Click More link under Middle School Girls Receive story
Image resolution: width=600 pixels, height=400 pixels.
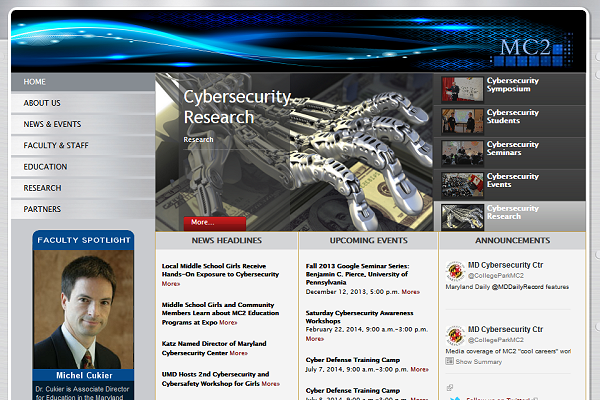coord(171,284)
